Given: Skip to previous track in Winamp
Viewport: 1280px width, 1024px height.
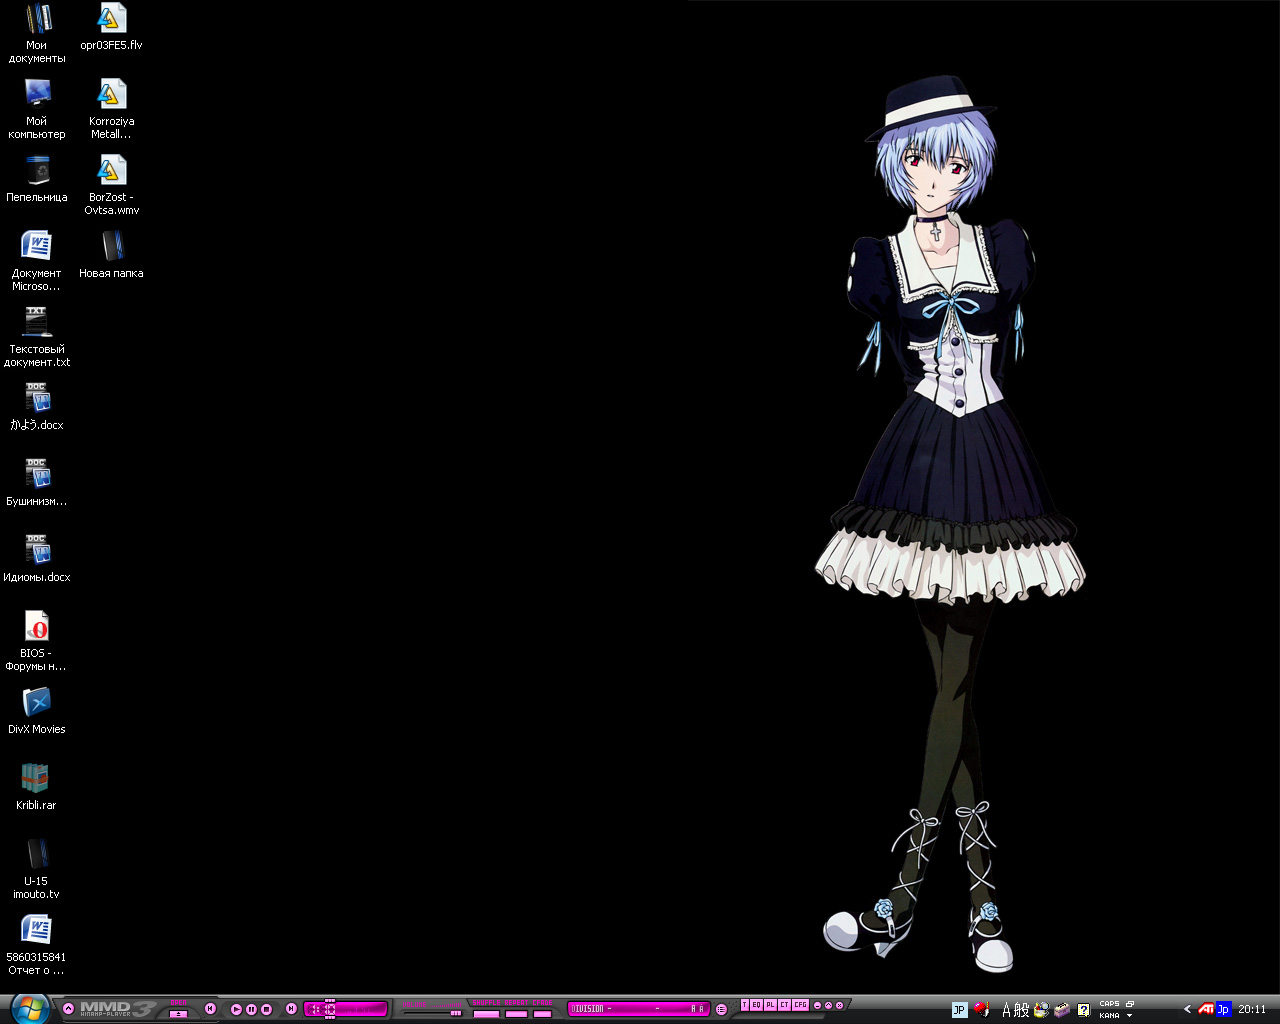Looking at the screenshot, I should 210,1008.
